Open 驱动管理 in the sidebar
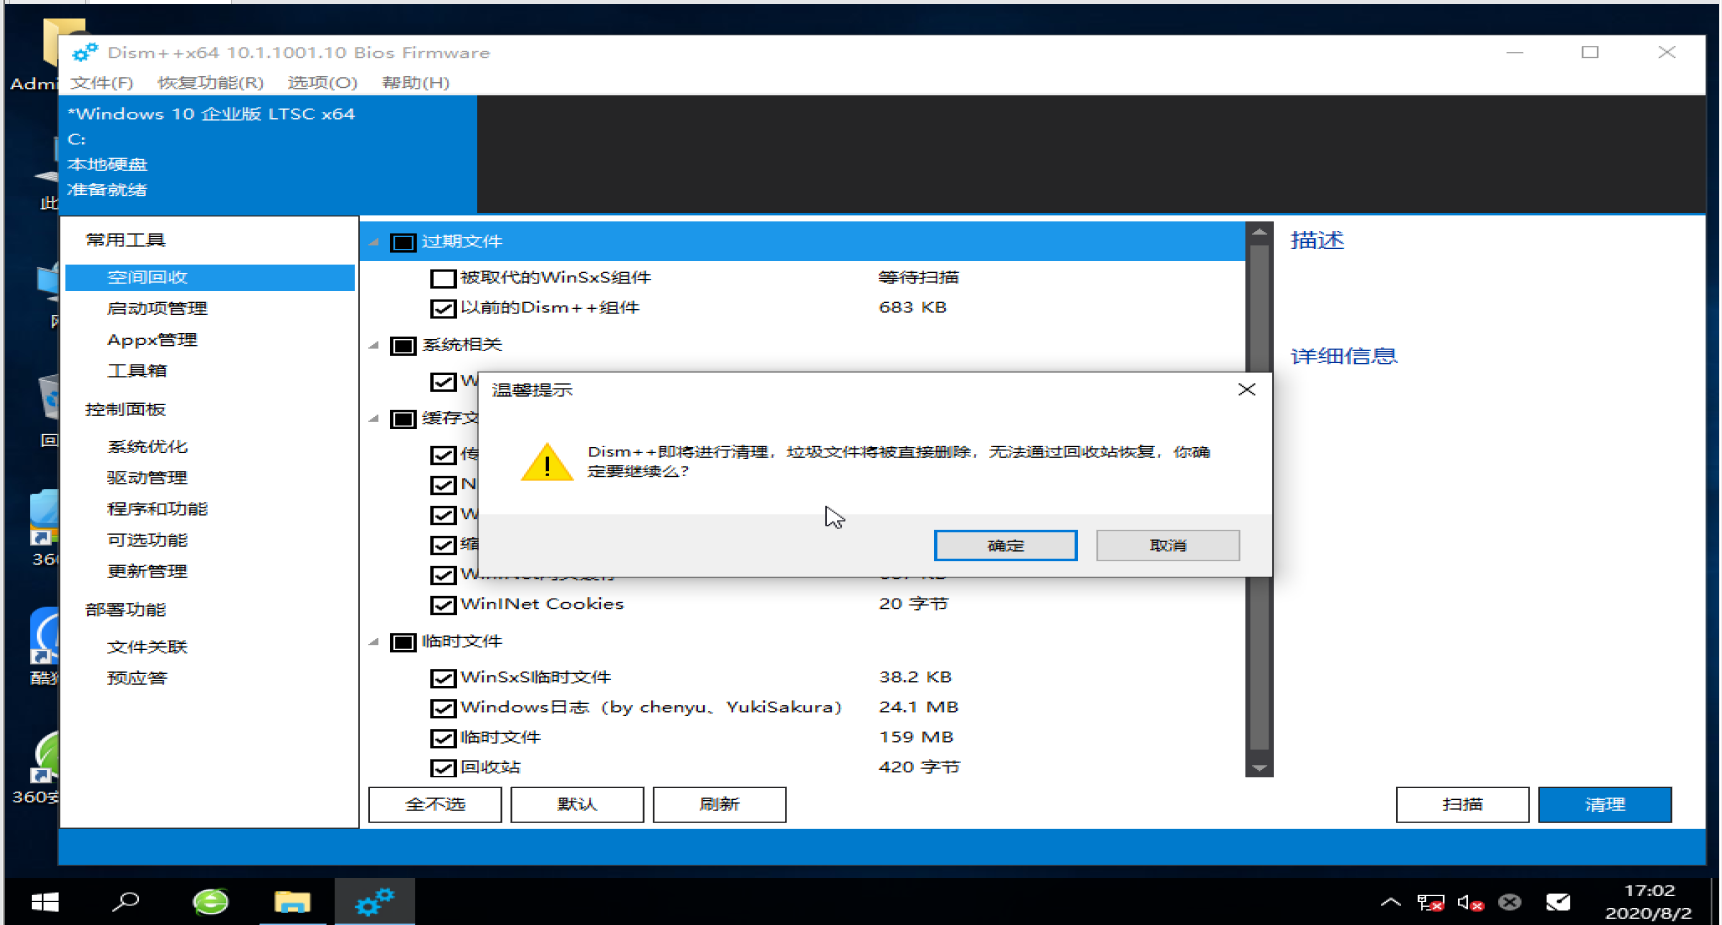 tap(147, 477)
